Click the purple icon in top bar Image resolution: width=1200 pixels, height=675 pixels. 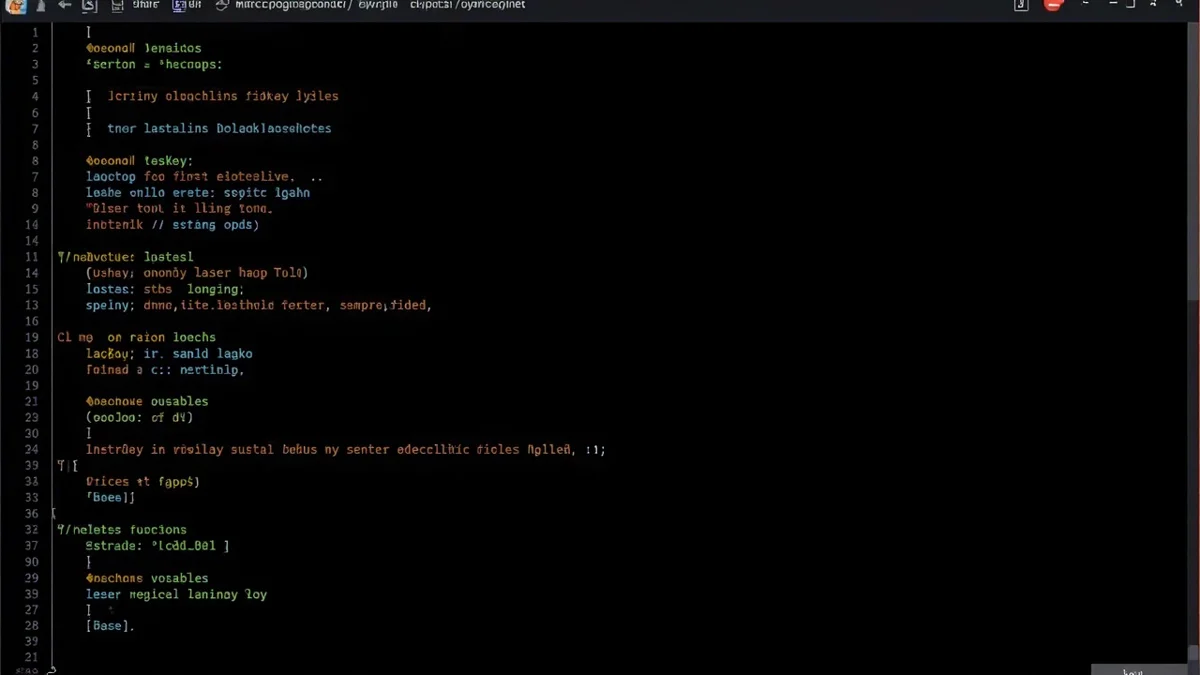(180, 5)
